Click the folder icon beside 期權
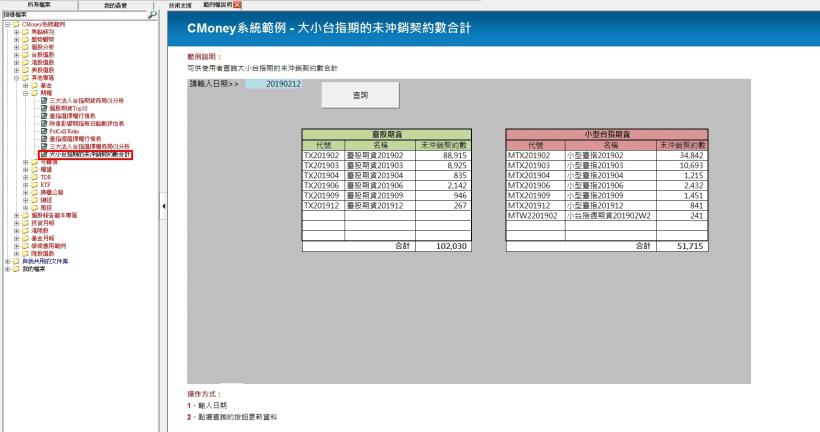 point(35,93)
